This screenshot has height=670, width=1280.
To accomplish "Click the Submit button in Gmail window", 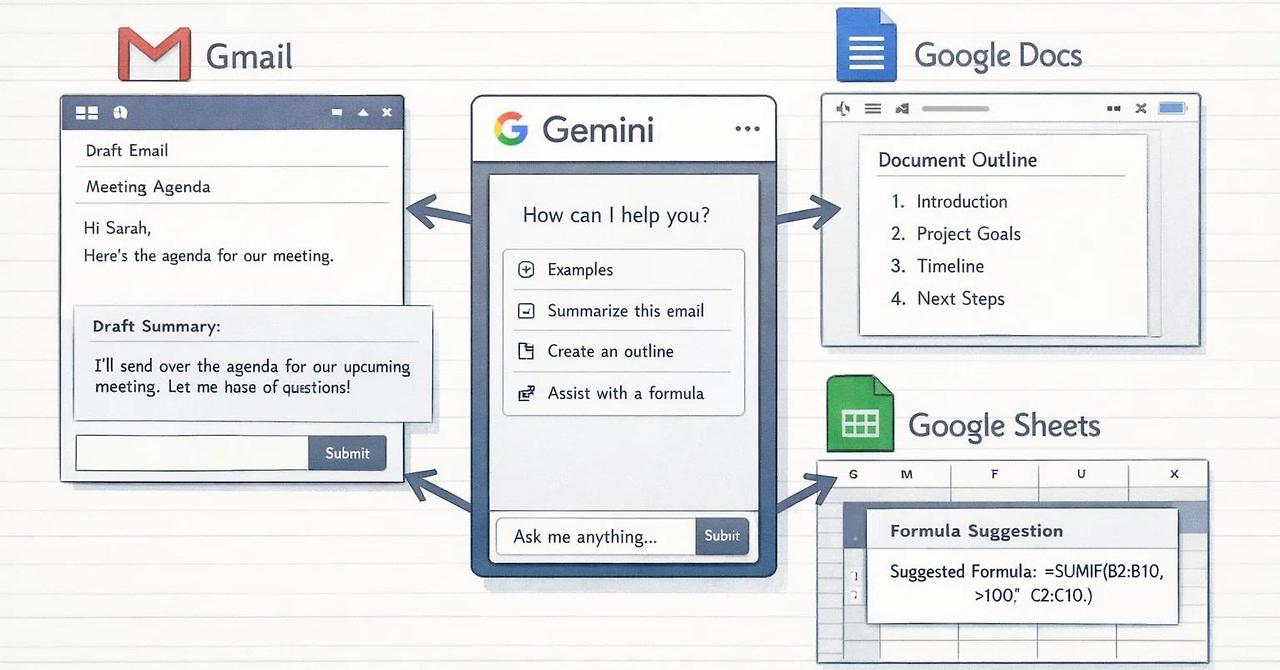I will tap(347, 453).
